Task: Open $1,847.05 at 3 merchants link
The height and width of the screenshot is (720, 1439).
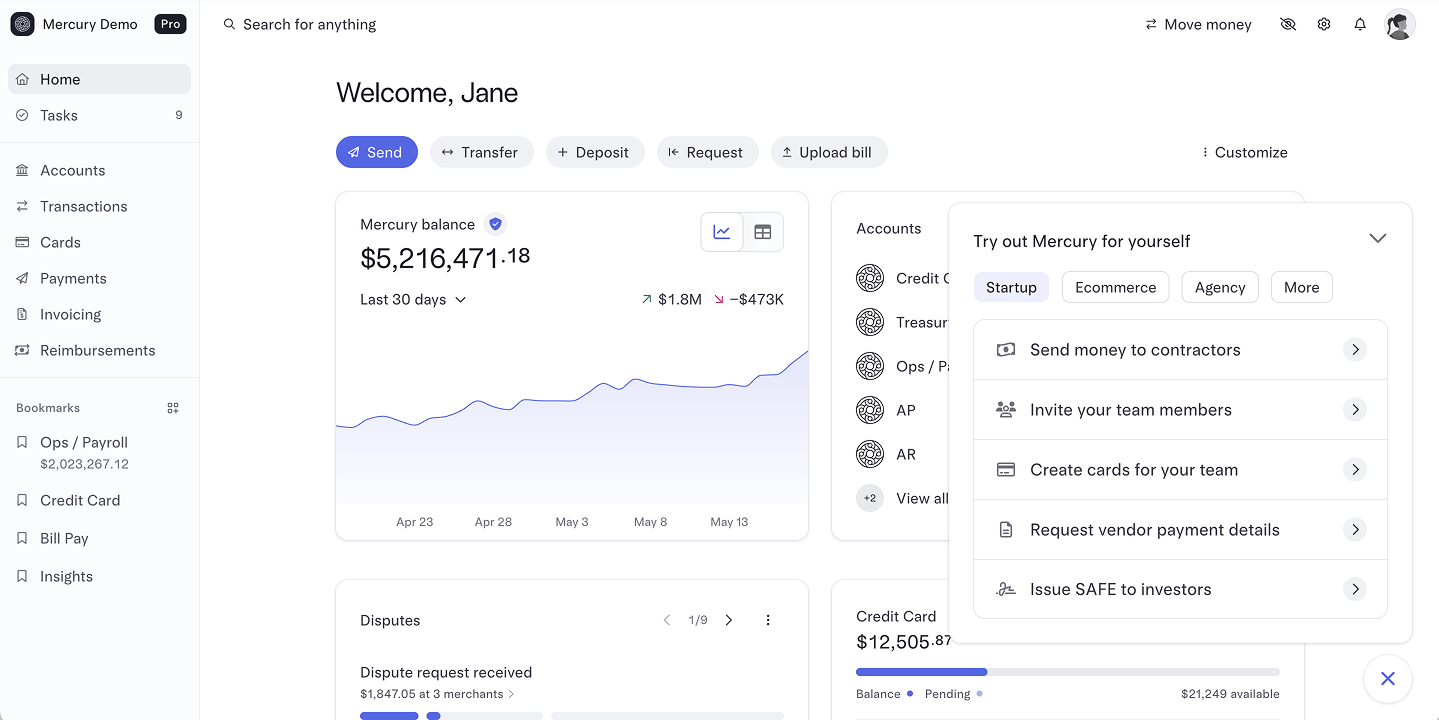Action: tap(438, 694)
